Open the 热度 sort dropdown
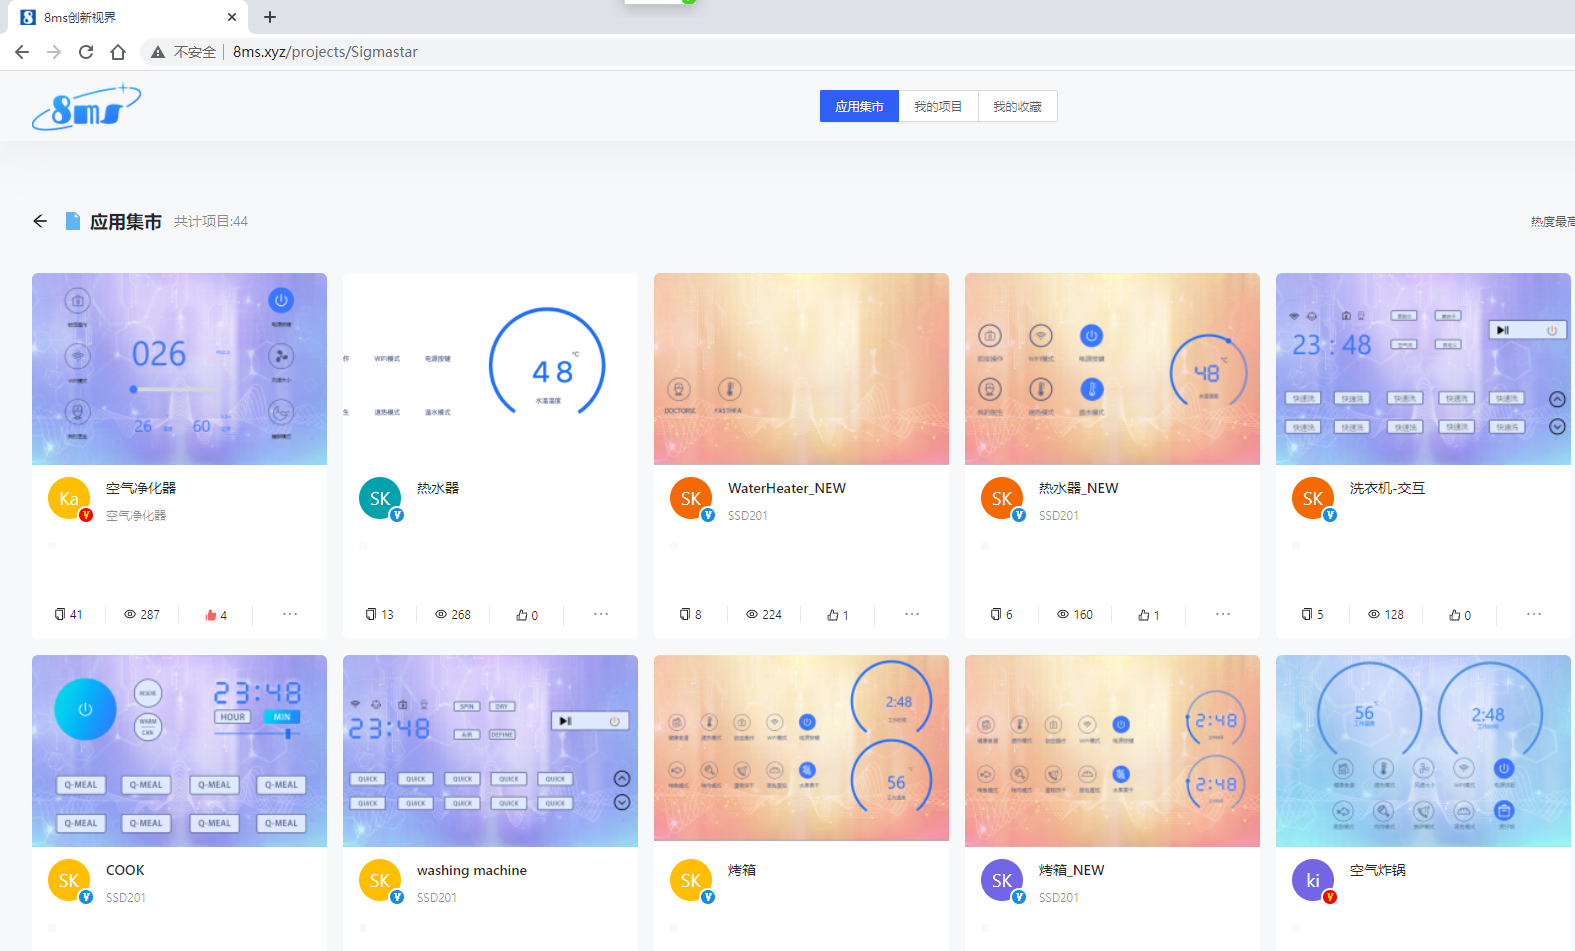 pyautogui.click(x=1552, y=221)
